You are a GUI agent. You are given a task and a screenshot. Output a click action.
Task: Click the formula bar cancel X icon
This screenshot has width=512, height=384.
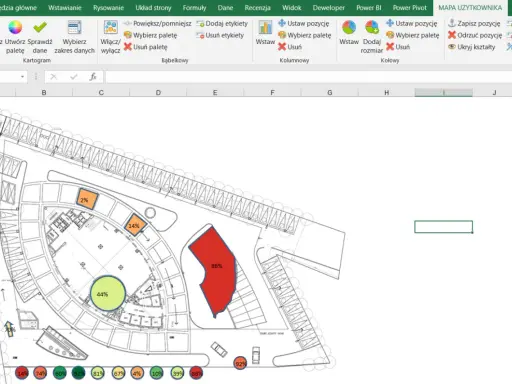pyautogui.click(x=54, y=77)
